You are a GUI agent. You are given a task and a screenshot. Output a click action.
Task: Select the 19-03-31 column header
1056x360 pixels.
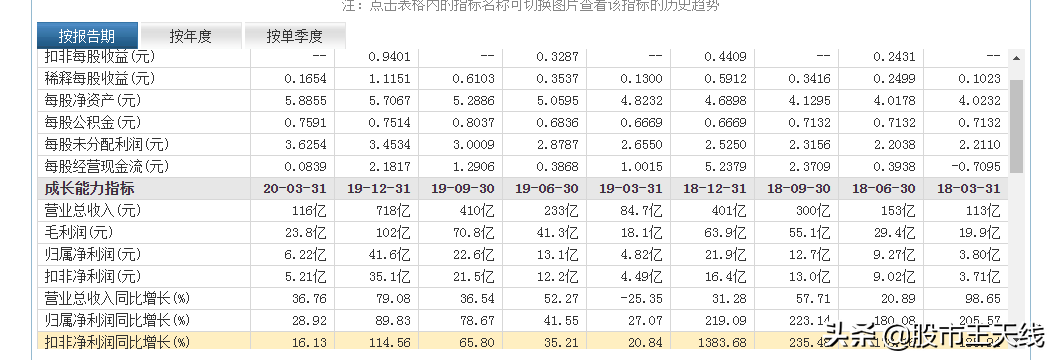(x=631, y=189)
